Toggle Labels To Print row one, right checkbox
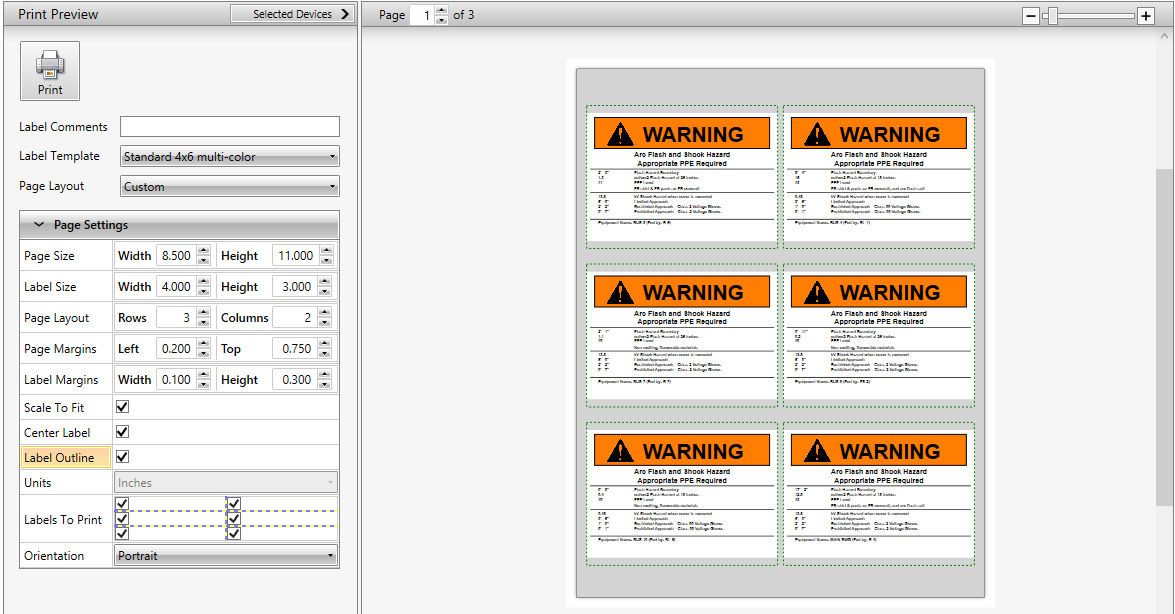 234,503
